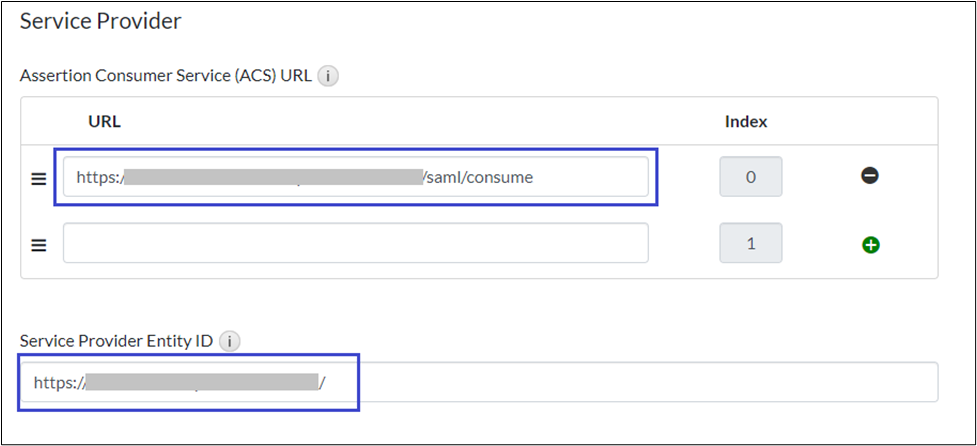Click drag handle of the saml/consume row
This screenshot has height=446, width=977.
click(39, 178)
